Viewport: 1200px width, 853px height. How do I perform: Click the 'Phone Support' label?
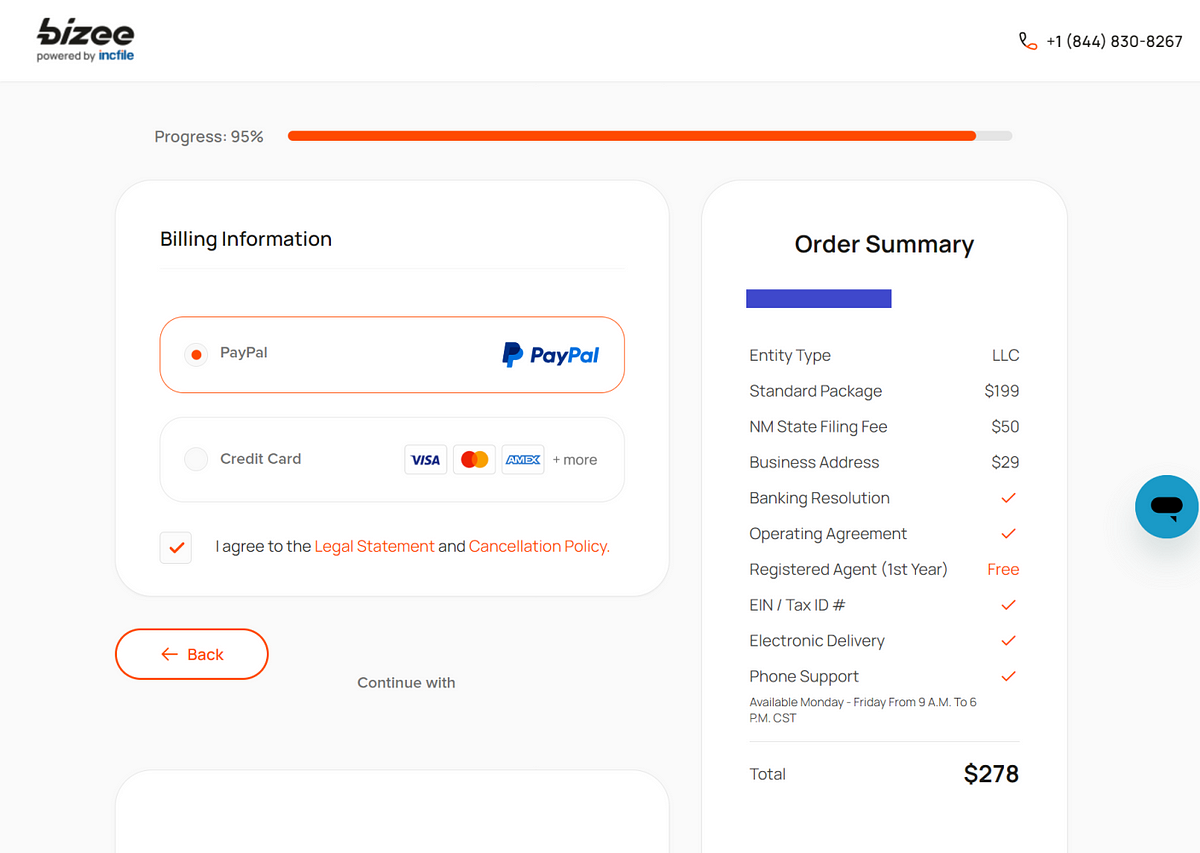click(804, 677)
